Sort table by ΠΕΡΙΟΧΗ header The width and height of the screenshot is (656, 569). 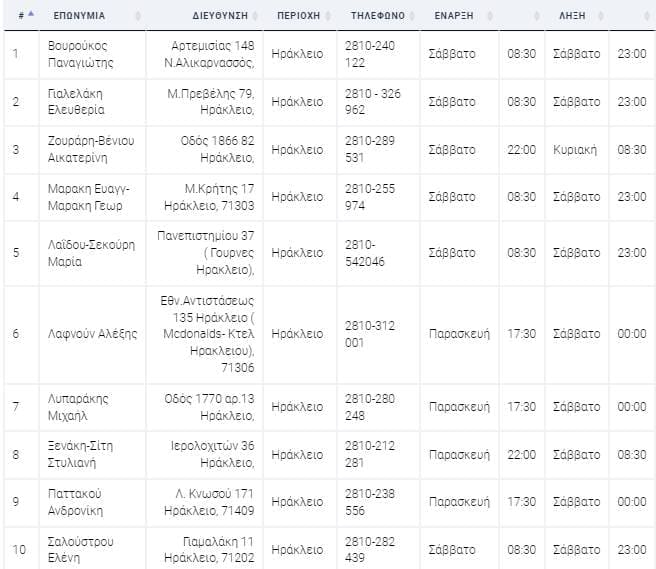pyautogui.click(x=298, y=16)
